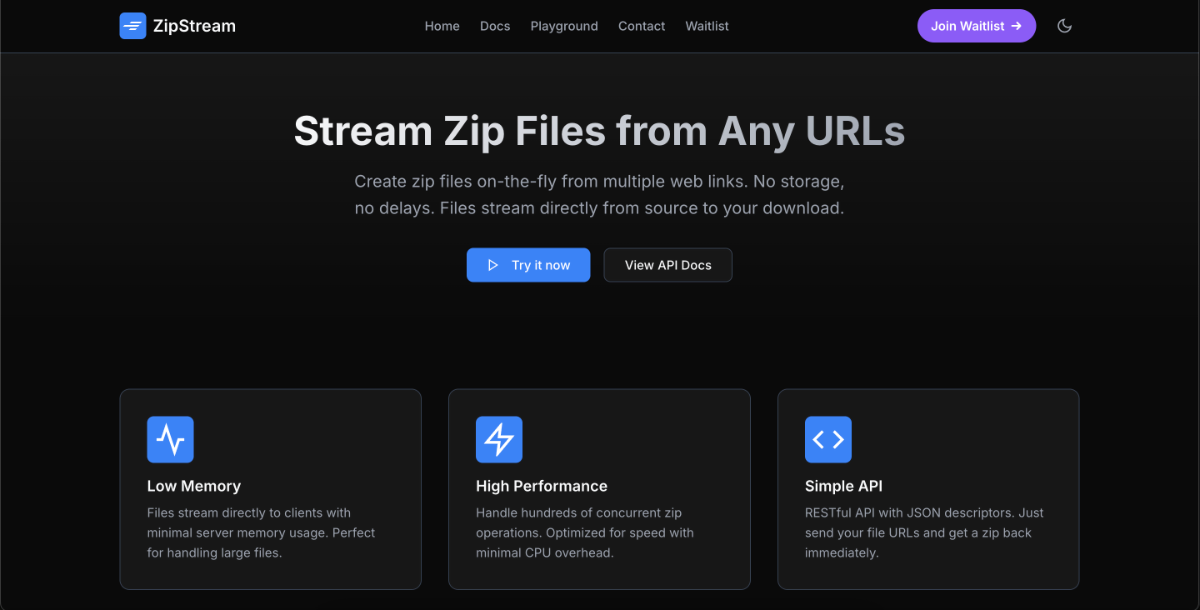This screenshot has height=610, width=1200.
Task: Click the play triangle icon in Try it now
Action: [493, 265]
